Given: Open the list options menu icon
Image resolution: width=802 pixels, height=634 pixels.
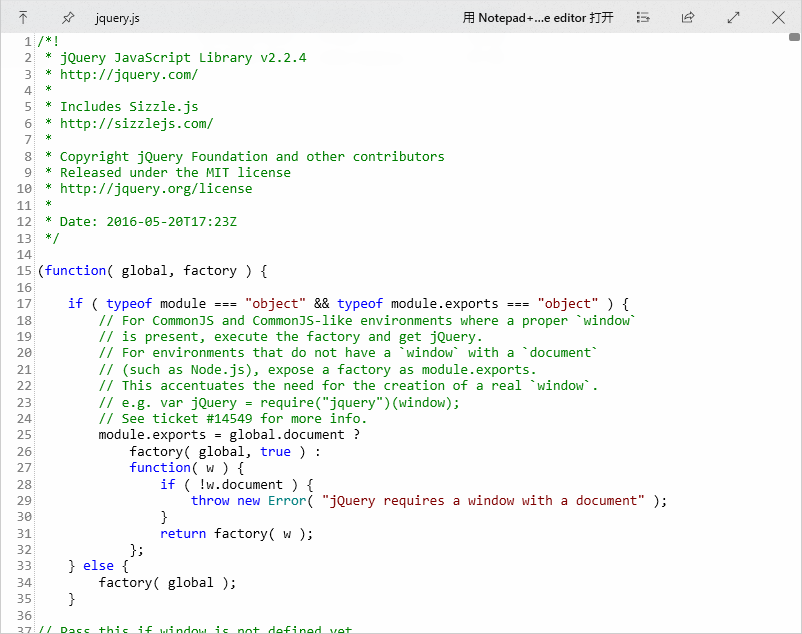Looking at the screenshot, I should [643, 18].
